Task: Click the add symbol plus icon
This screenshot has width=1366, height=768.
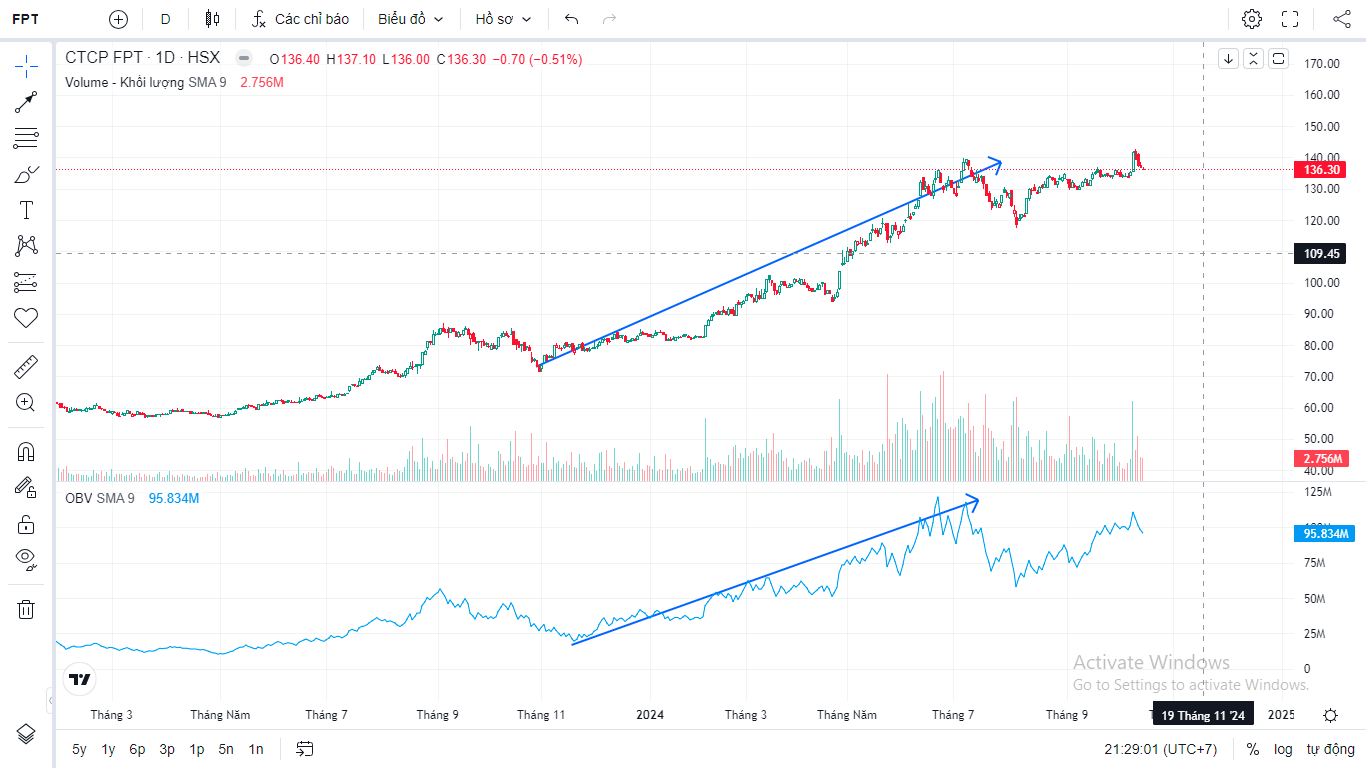Action: (x=118, y=19)
